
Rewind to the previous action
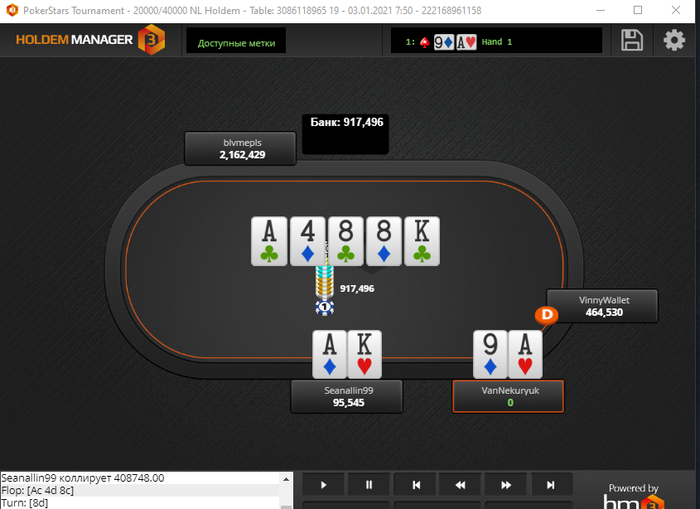460,484
